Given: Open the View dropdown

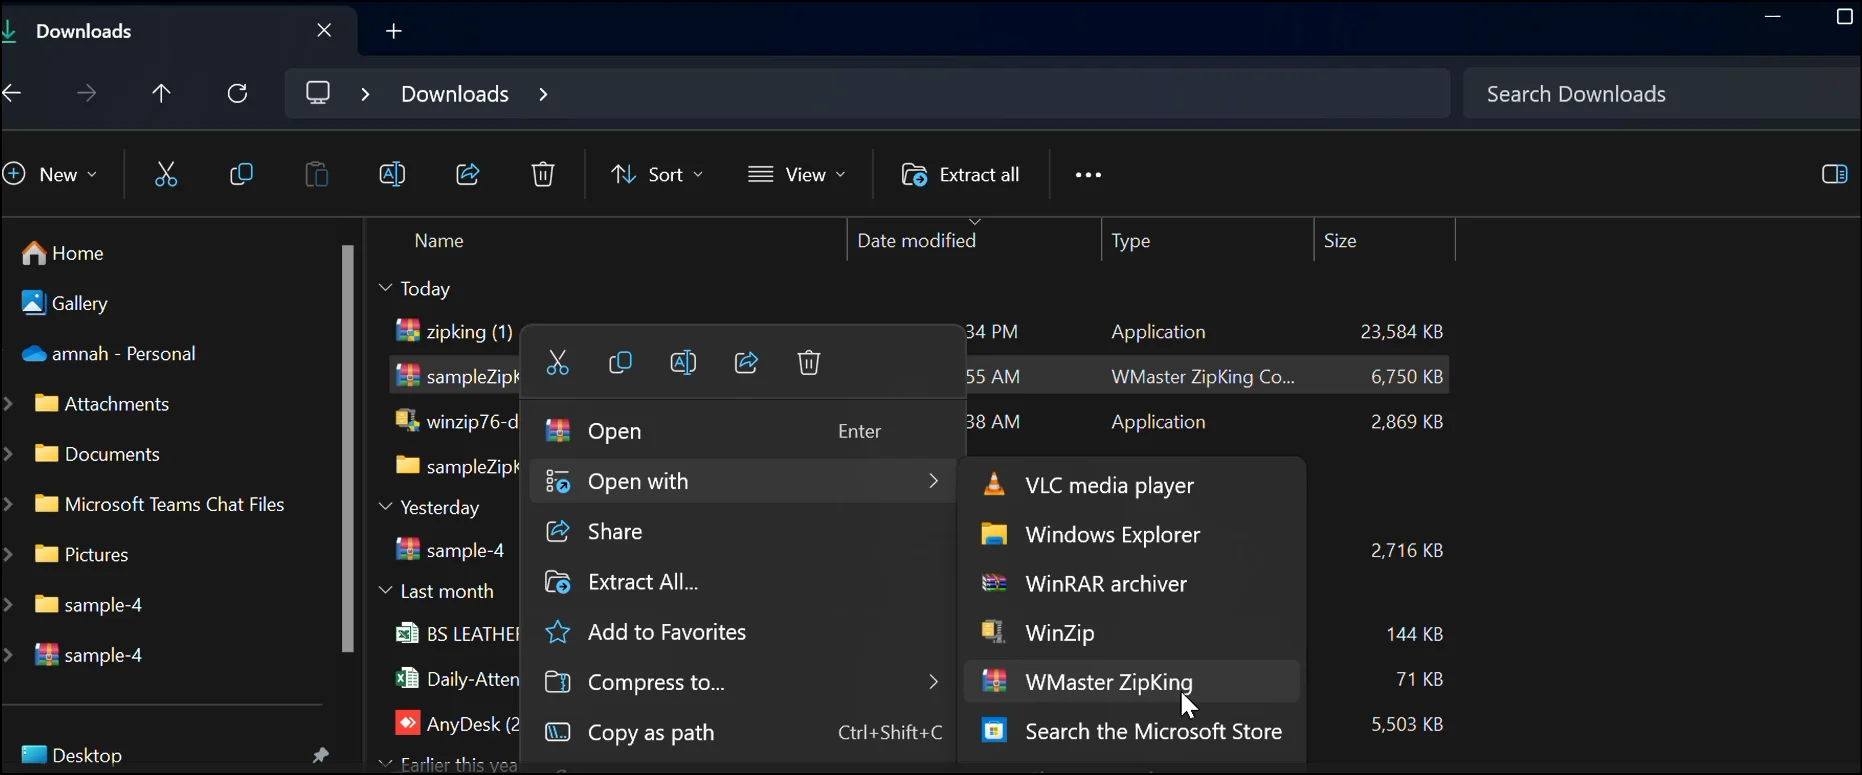Looking at the screenshot, I should [x=797, y=175].
